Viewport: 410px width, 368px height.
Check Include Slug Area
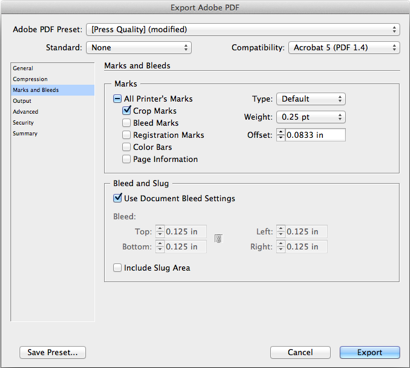coord(117,268)
